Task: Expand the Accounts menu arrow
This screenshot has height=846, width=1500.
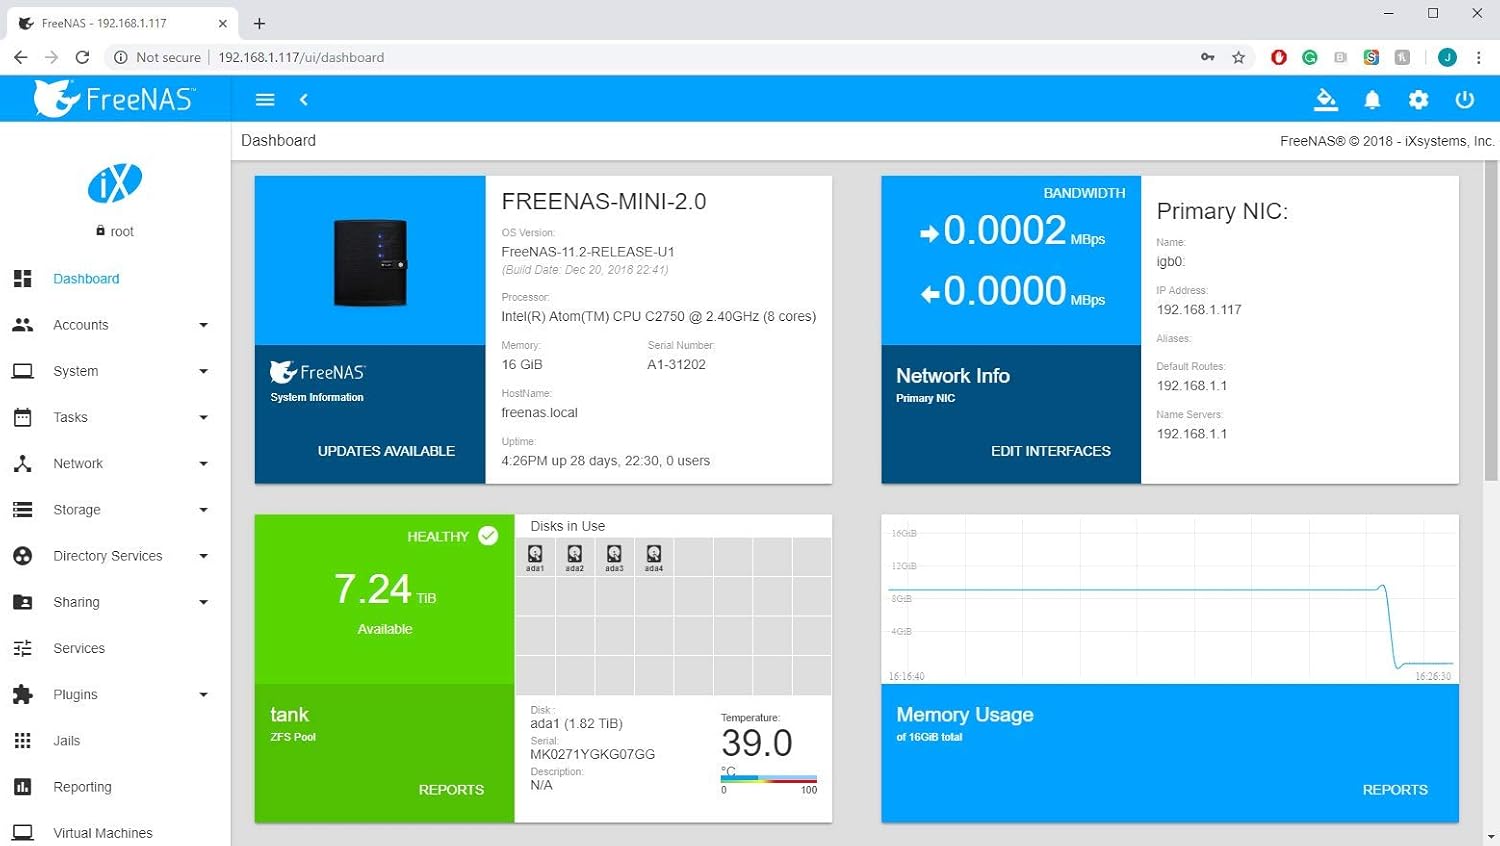Action: (203, 325)
